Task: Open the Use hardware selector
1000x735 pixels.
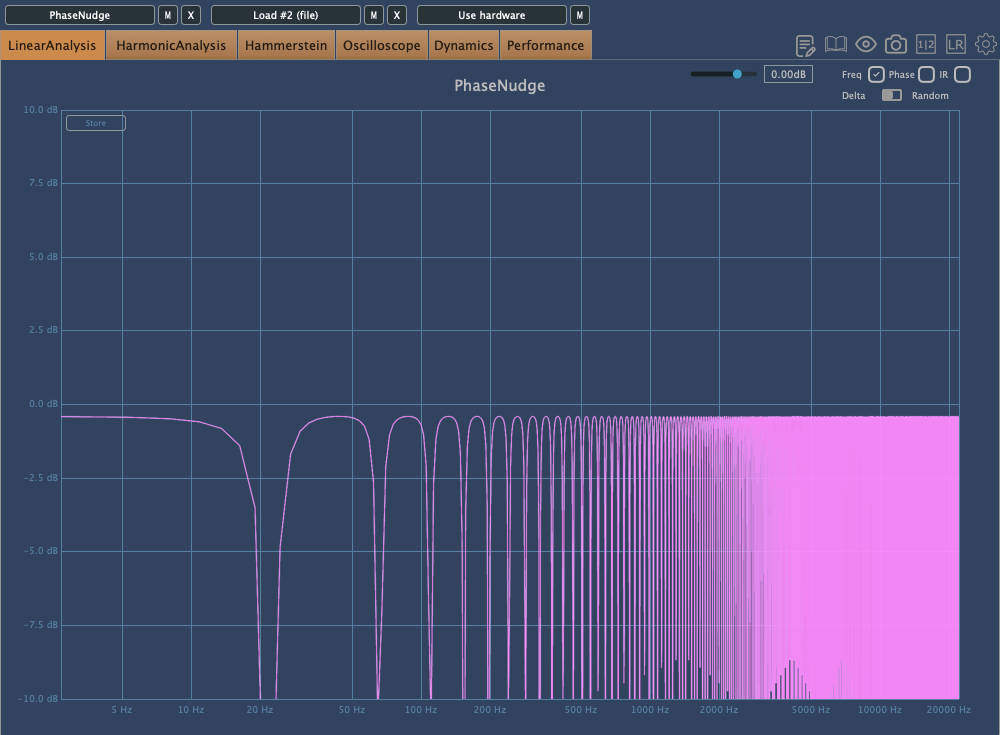Action: pos(491,15)
